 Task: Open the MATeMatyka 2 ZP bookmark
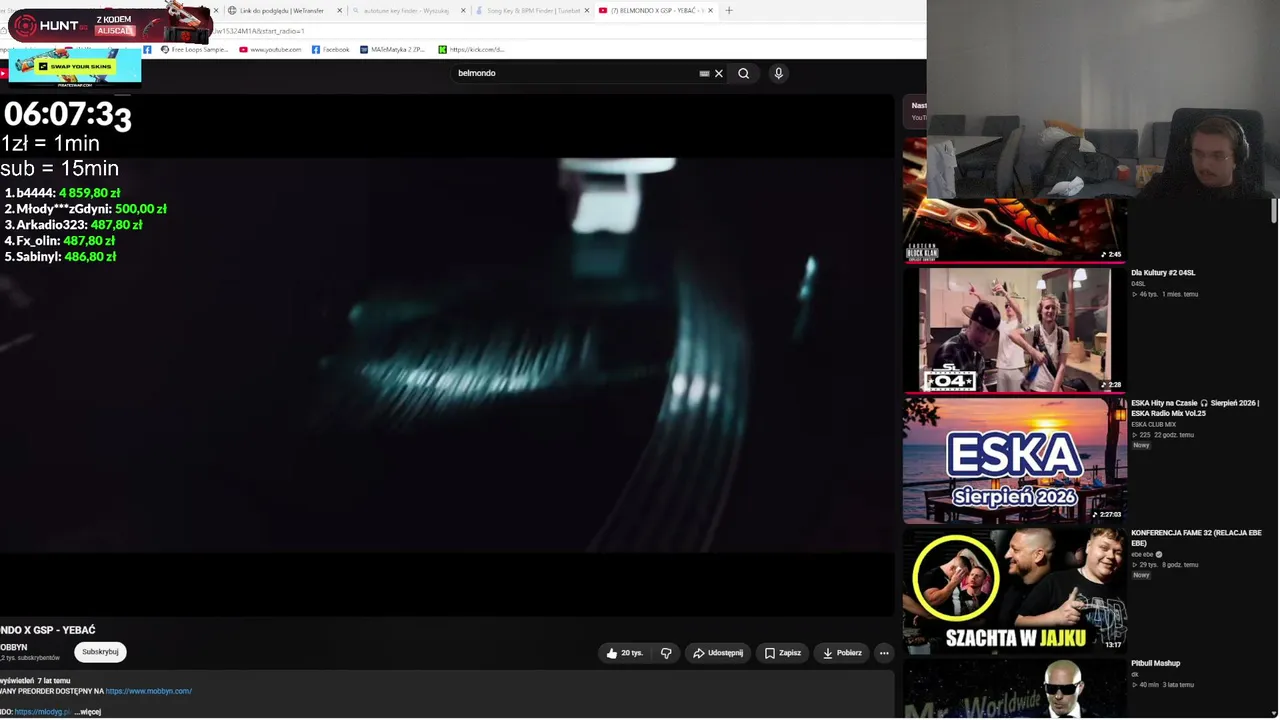(x=393, y=49)
